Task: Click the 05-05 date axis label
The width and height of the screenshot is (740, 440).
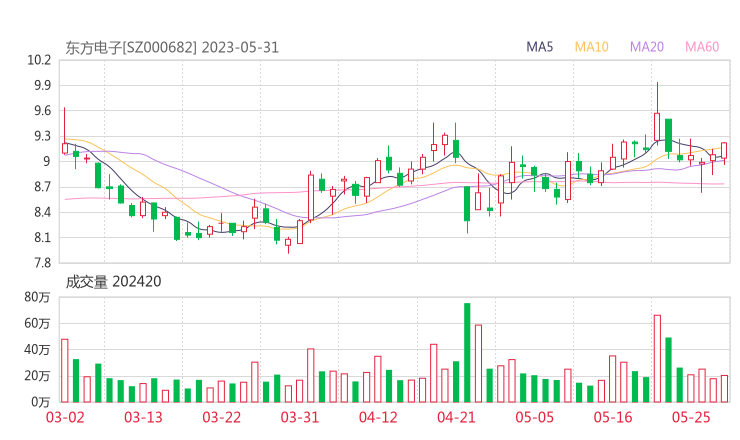Action: pyautogui.click(x=534, y=417)
